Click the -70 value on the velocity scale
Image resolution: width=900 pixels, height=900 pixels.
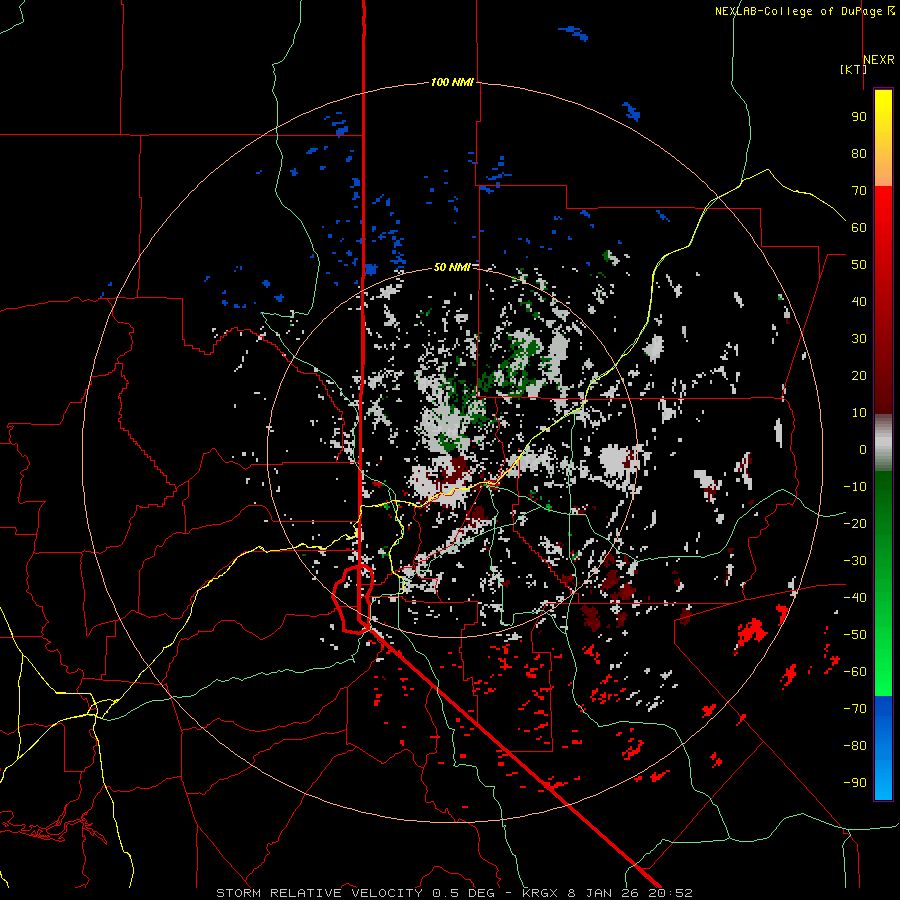pyautogui.click(x=855, y=708)
